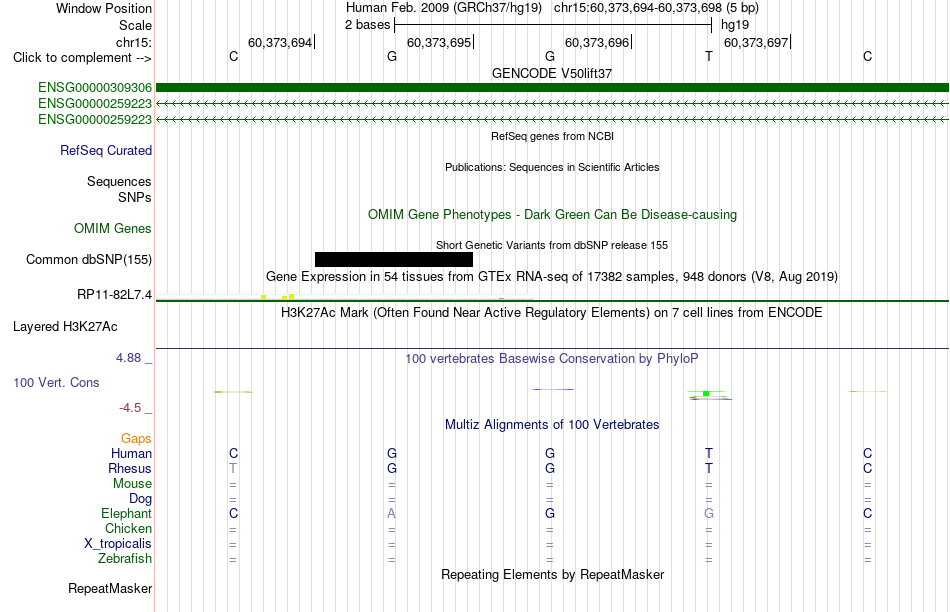Click the Gaps row label
The image size is (950, 612).
[x=136, y=438]
